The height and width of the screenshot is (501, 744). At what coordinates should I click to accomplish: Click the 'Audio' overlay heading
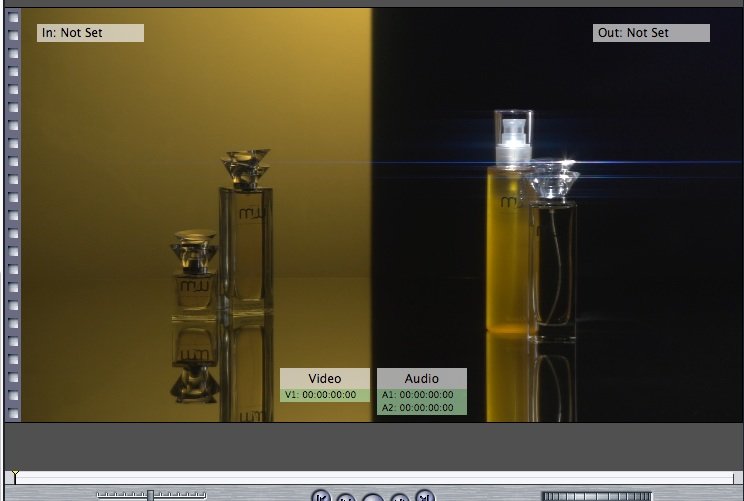pyautogui.click(x=422, y=379)
